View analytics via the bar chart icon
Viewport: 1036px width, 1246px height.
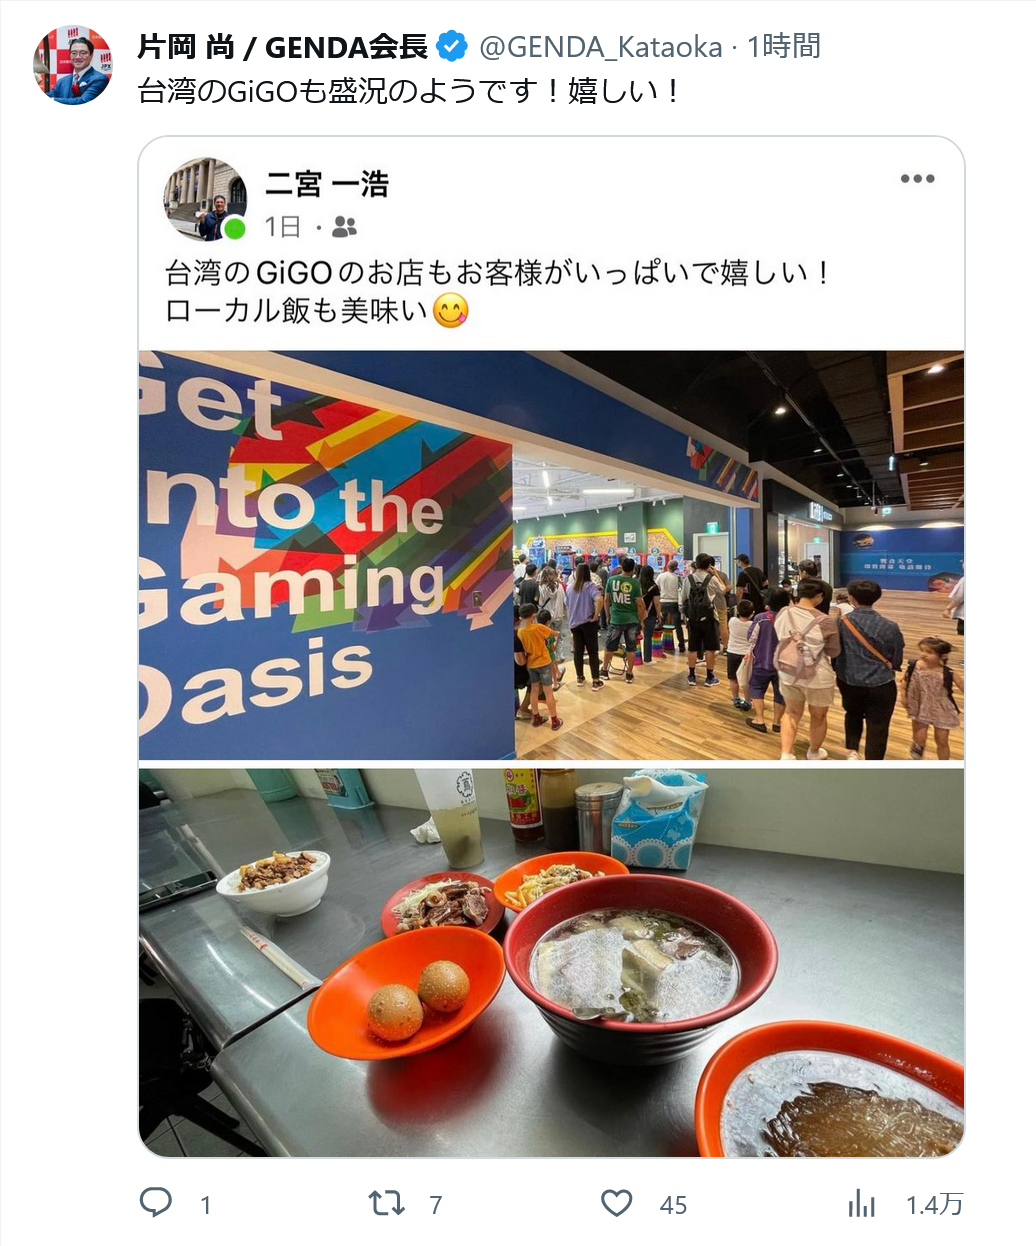coord(862,1204)
